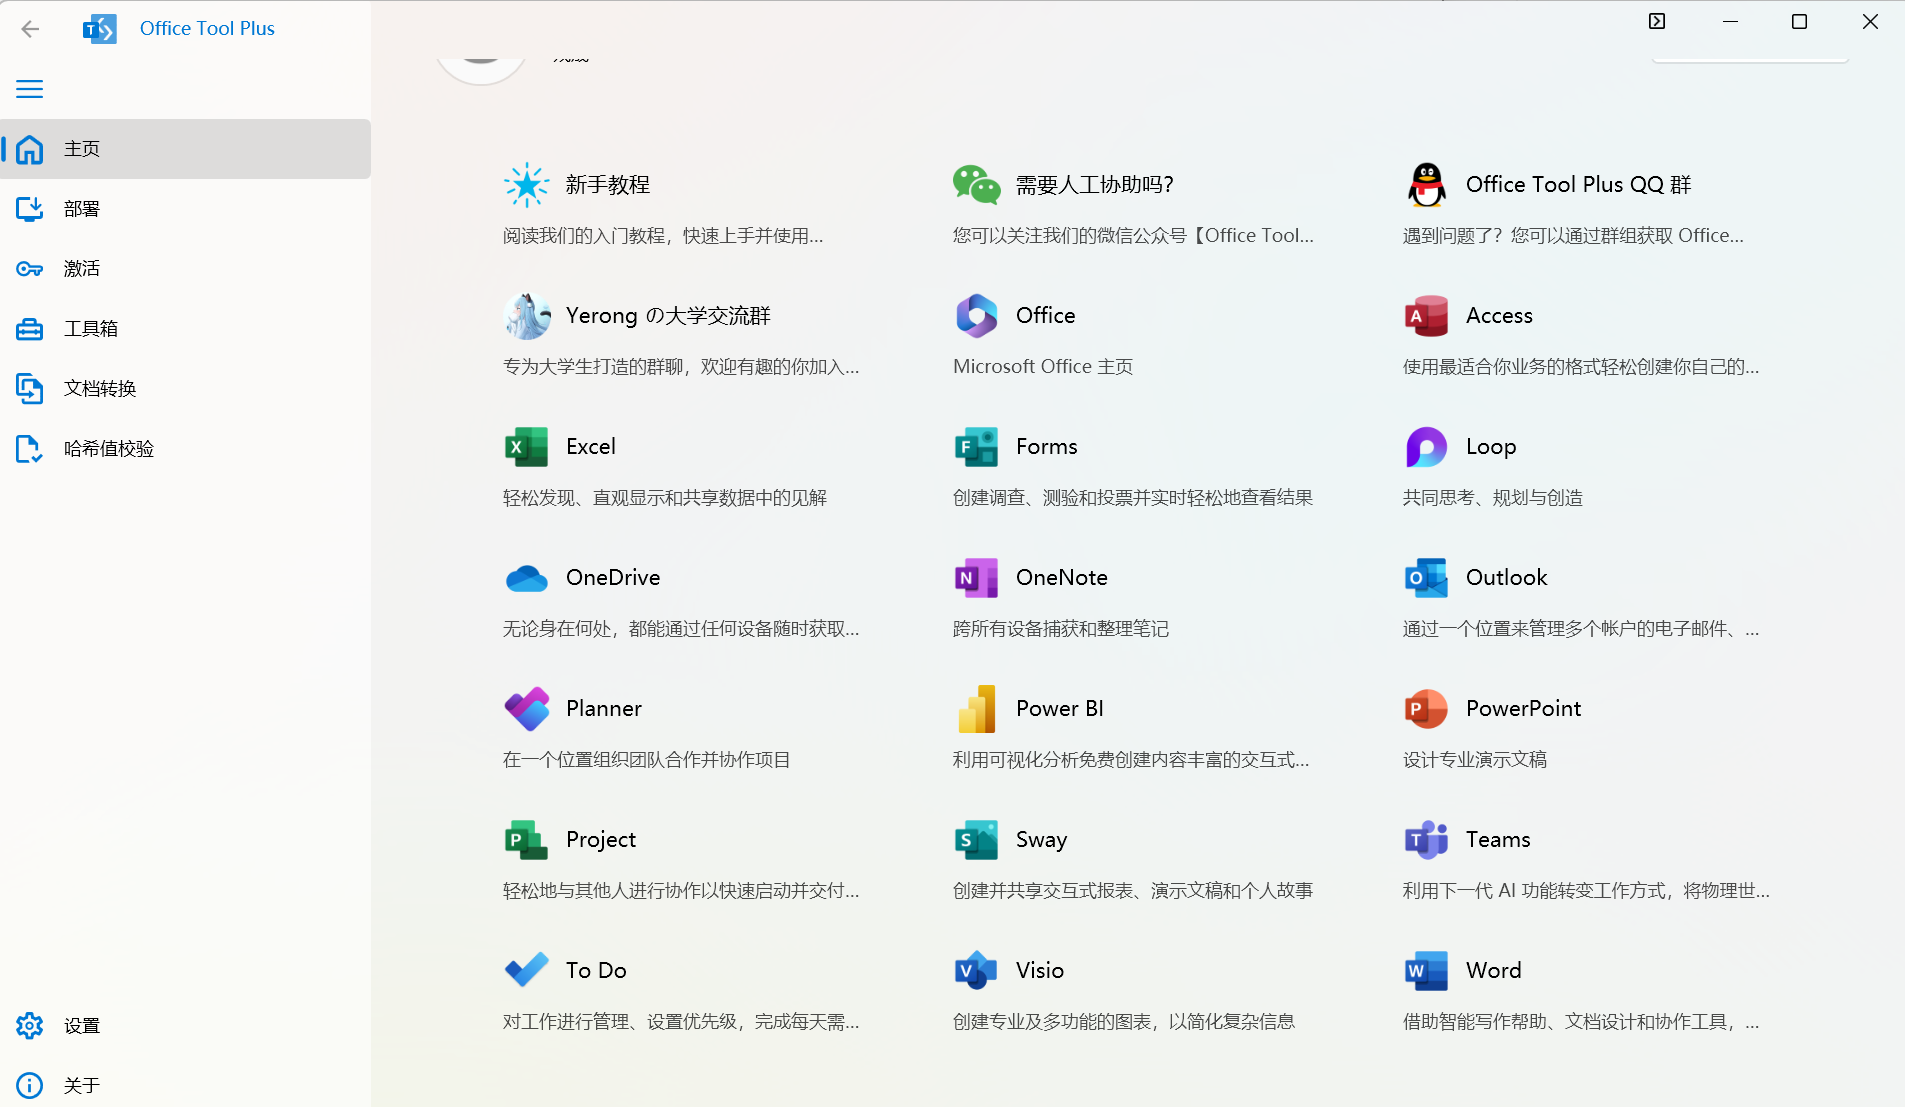Click the 新手教程 star icon
The height and width of the screenshot is (1107, 1905).
[x=527, y=185]
